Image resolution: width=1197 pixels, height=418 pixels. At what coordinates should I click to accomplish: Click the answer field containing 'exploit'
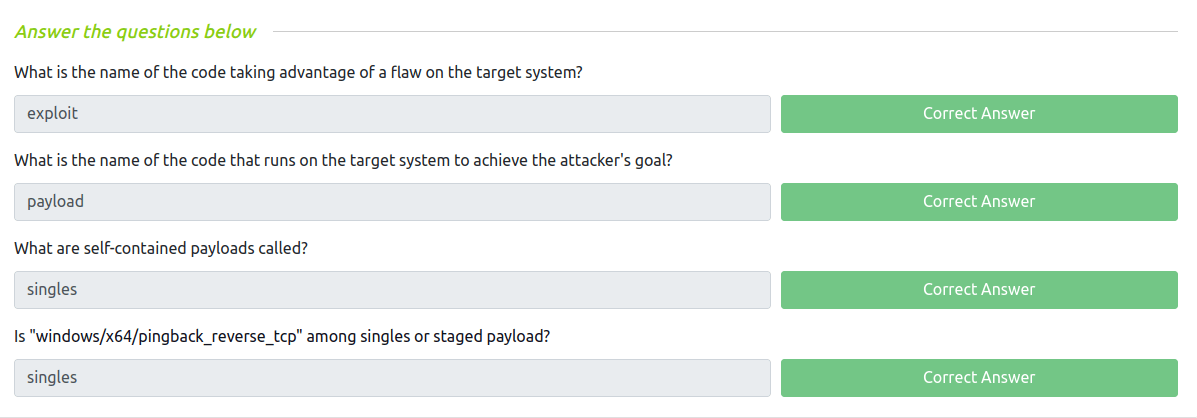(392, 114)
